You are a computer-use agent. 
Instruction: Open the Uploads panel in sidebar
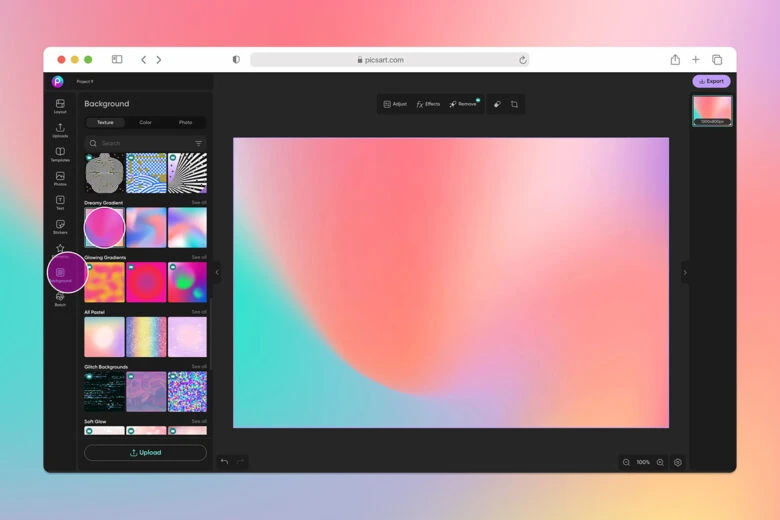click(60, 130)
